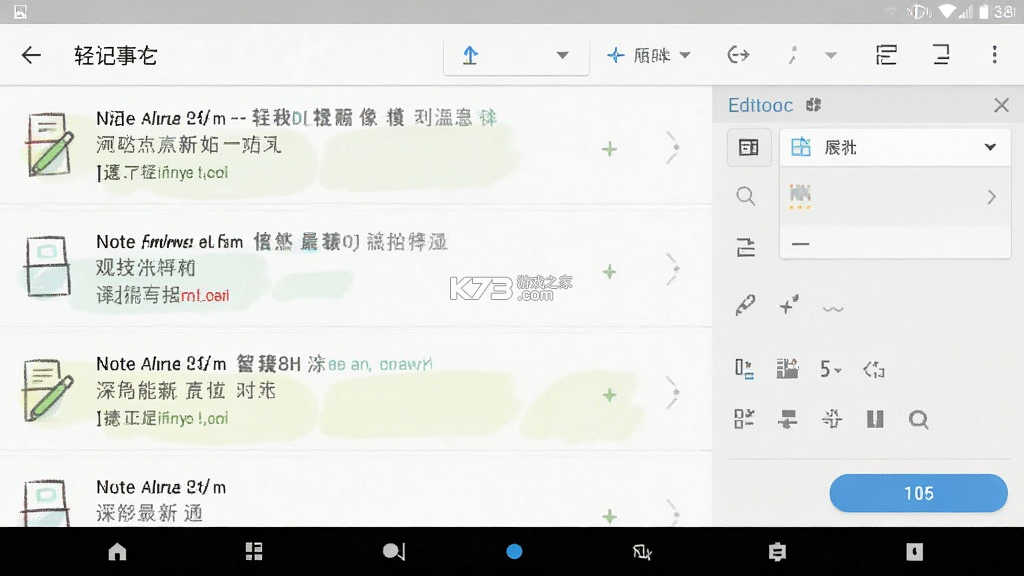Open the Note fmlrws el fsm title
Viewport: 1024px width, 576px height.
coord(170,242)
